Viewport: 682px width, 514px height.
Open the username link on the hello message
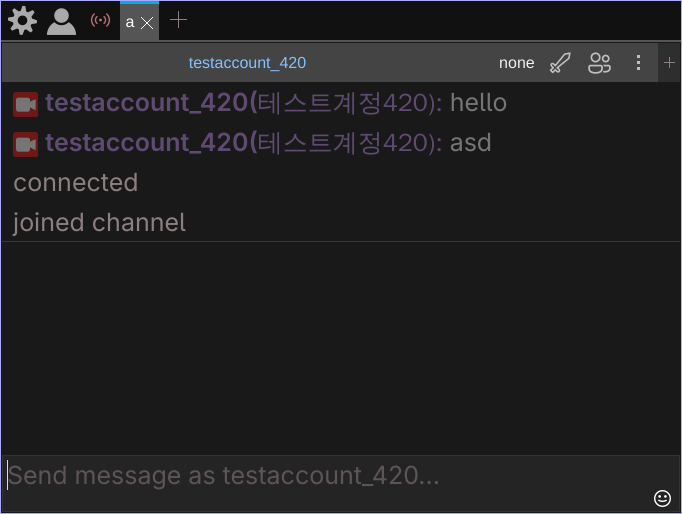[x=146, y=103]
